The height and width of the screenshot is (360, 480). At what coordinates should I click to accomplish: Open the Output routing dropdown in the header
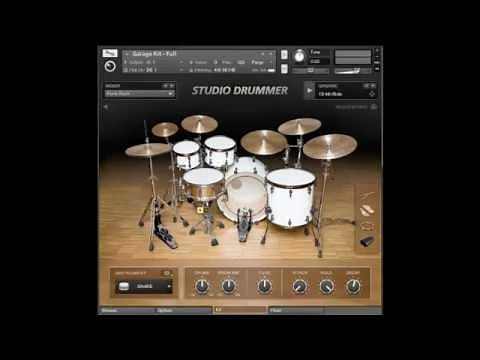(153, 62)
